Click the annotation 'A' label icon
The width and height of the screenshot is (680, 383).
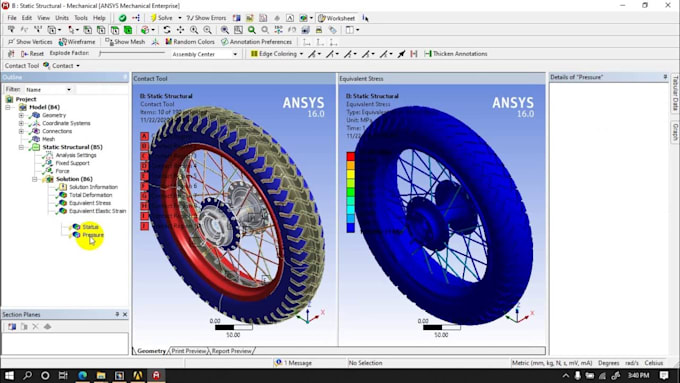click(290, 18)
